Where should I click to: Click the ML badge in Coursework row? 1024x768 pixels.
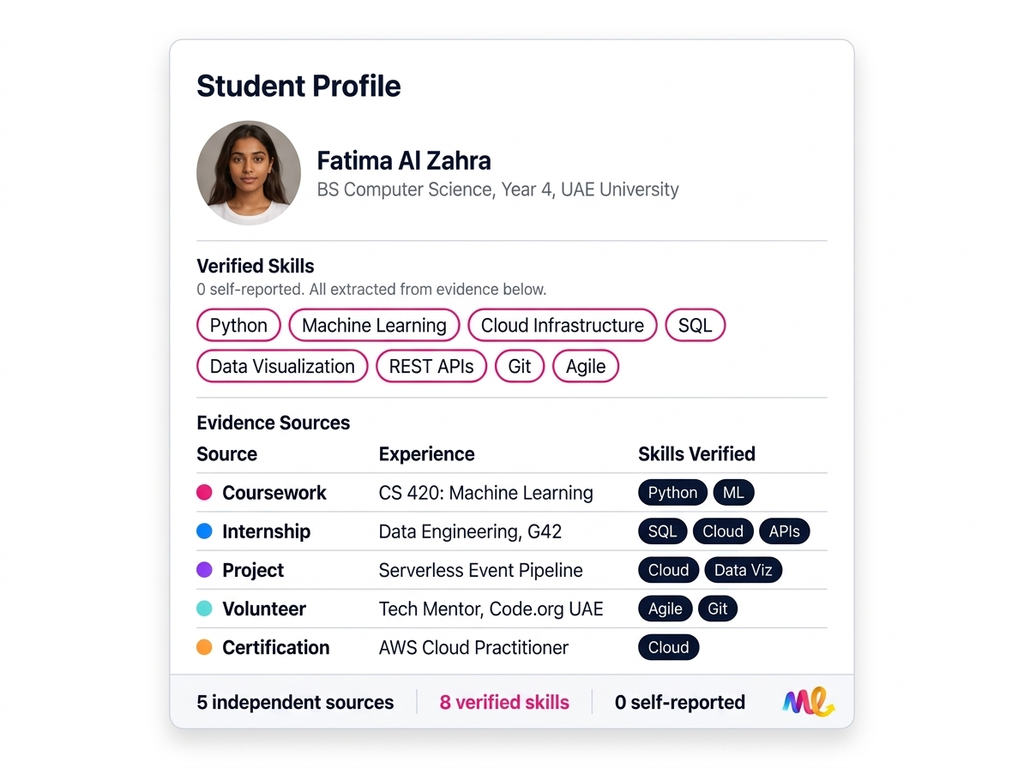[733, 492]
